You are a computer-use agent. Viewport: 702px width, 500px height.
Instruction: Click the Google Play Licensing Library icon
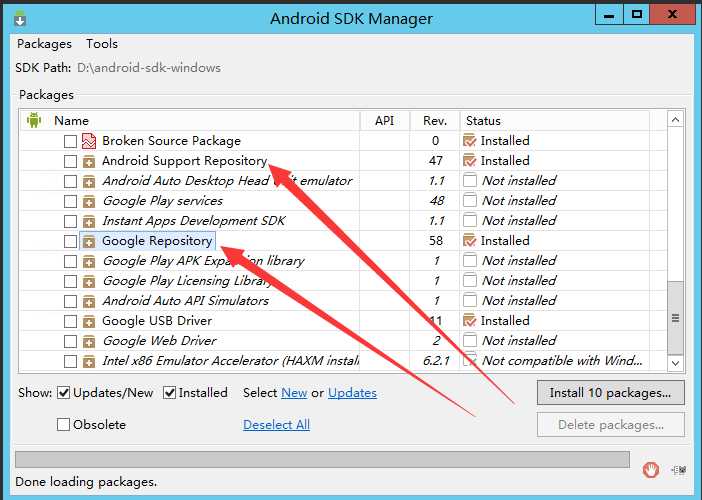(89, 281)
